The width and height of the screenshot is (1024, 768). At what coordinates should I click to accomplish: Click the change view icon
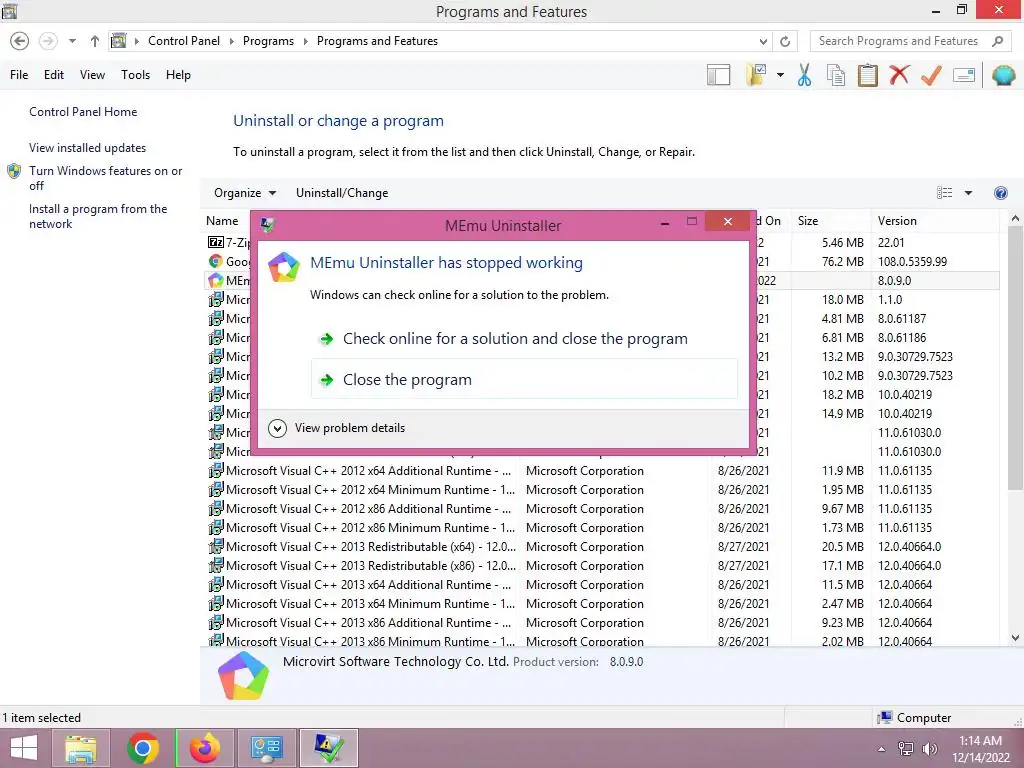coord(944,193)
